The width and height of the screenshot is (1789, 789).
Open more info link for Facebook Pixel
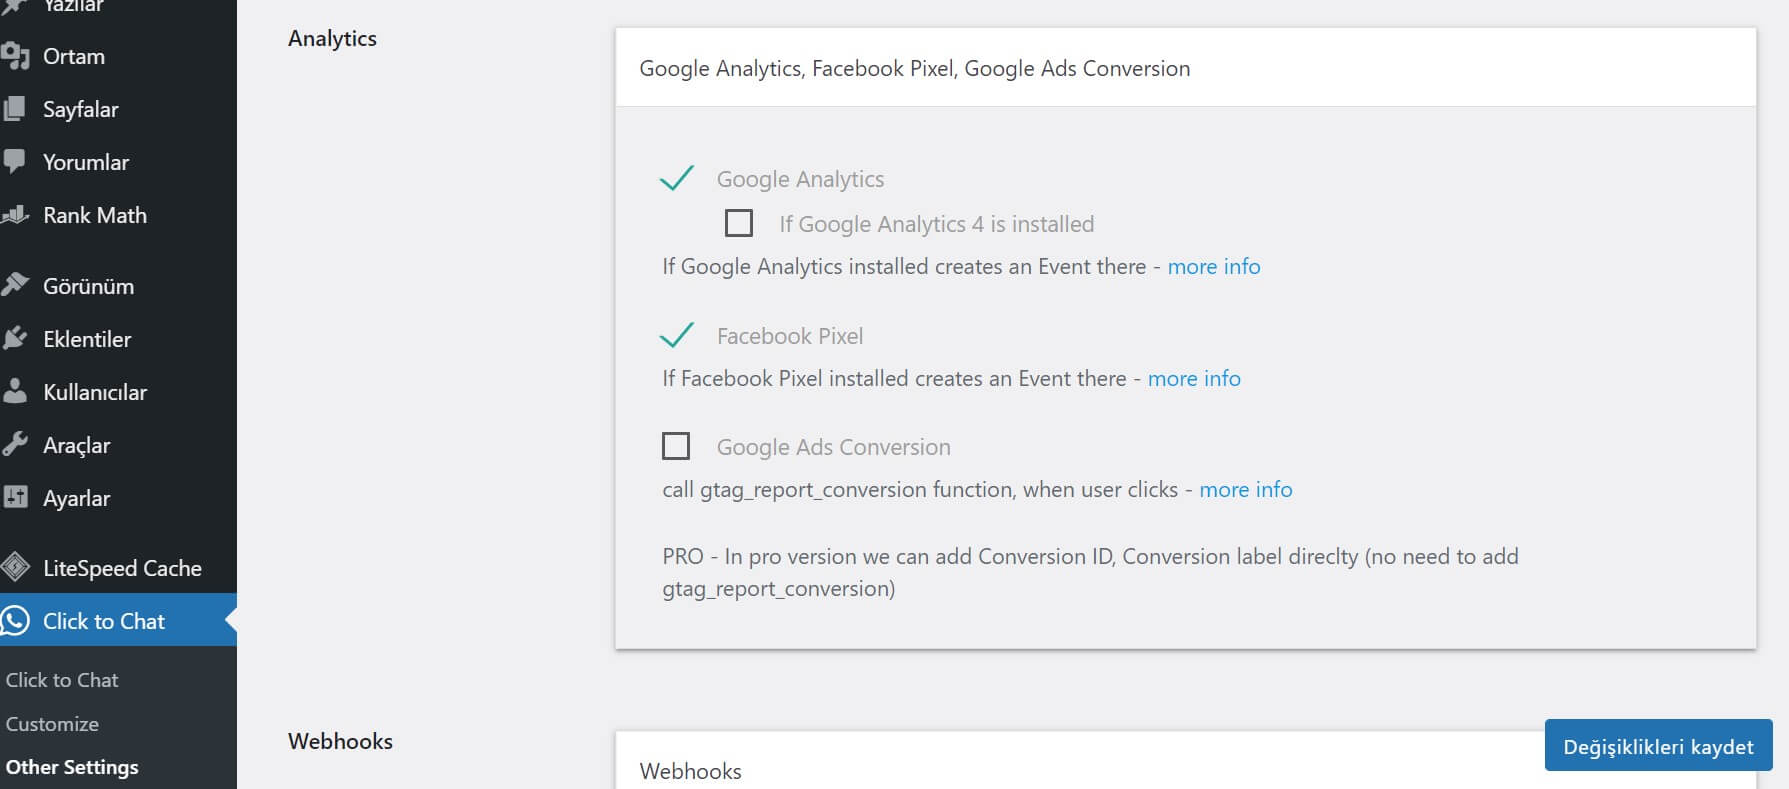(x=1194, y=379)
